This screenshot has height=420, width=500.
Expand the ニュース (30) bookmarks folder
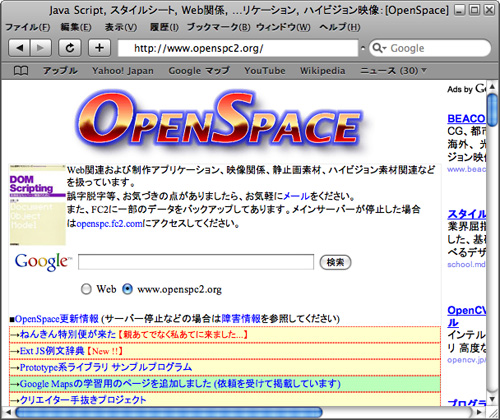point(393,71)
